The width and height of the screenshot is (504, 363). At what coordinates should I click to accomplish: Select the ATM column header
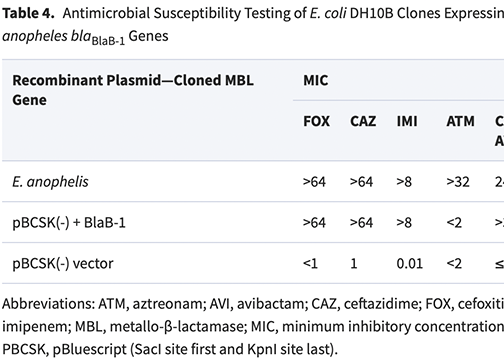(x=460, y=121)
